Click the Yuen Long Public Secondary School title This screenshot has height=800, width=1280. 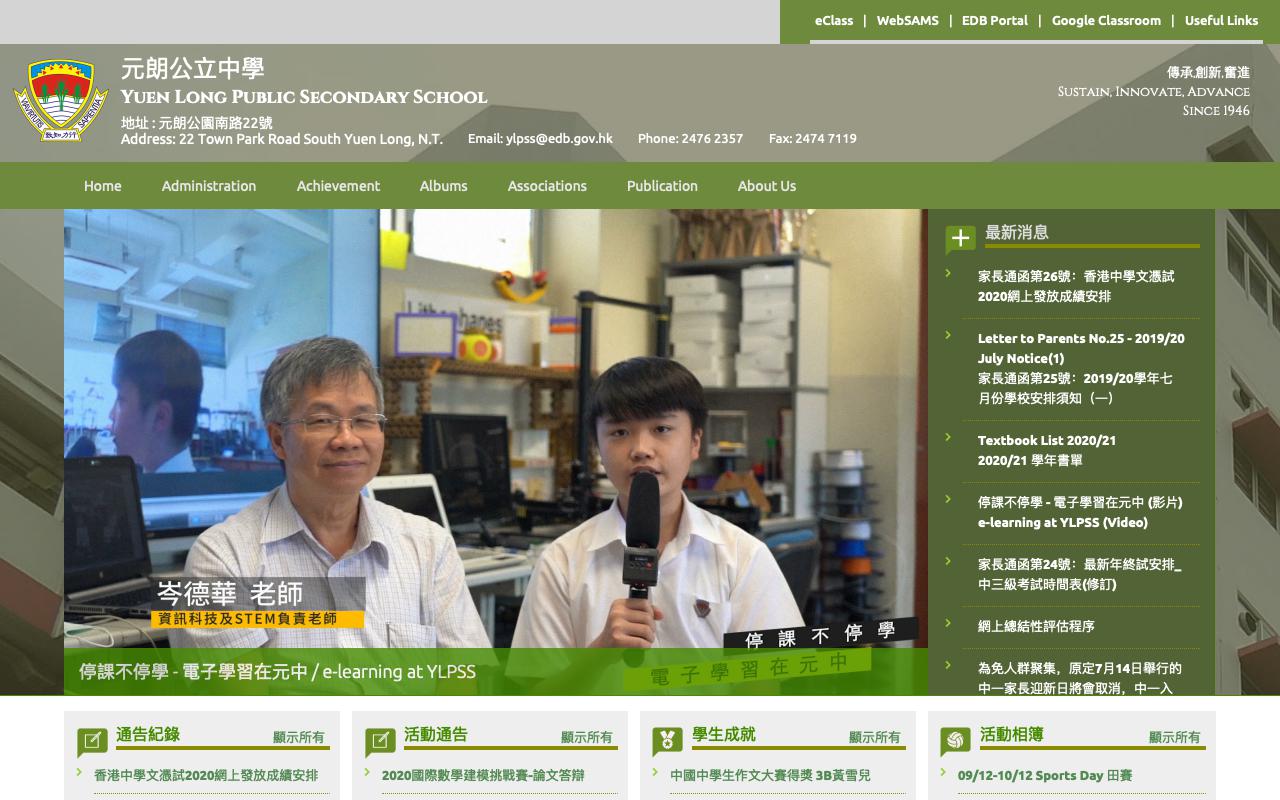pyautogui.click(x=304, y=97)
